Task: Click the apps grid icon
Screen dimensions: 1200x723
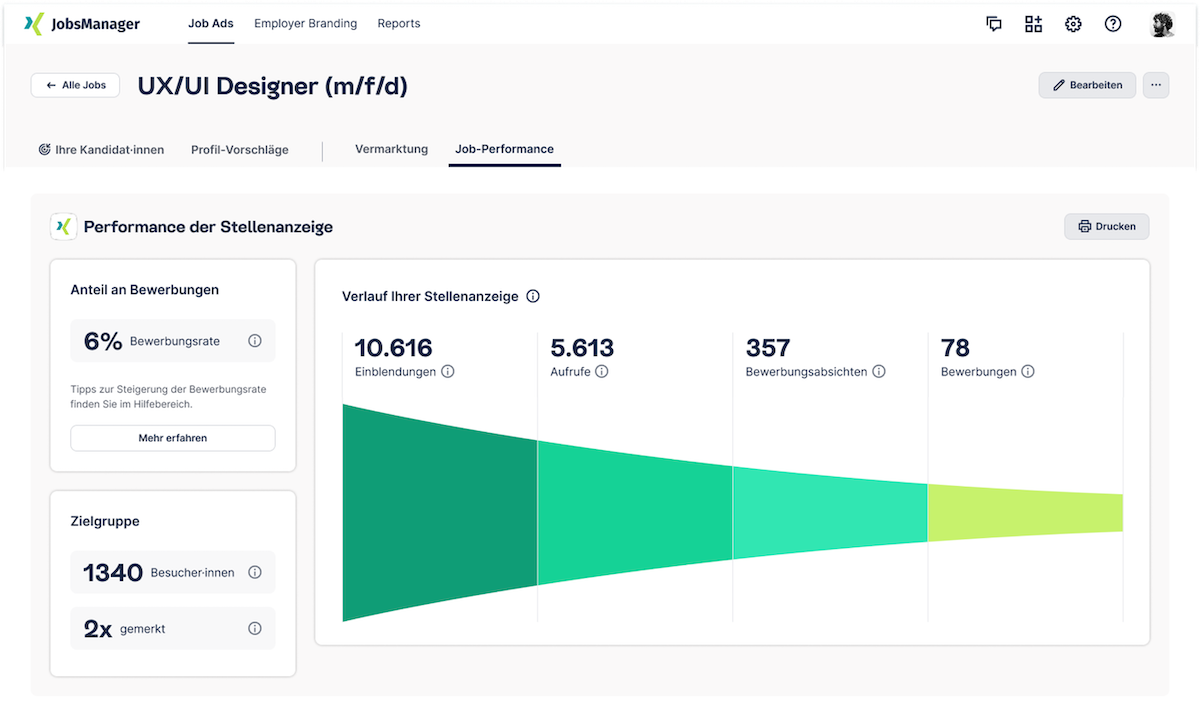Action: coord(1034,23)
